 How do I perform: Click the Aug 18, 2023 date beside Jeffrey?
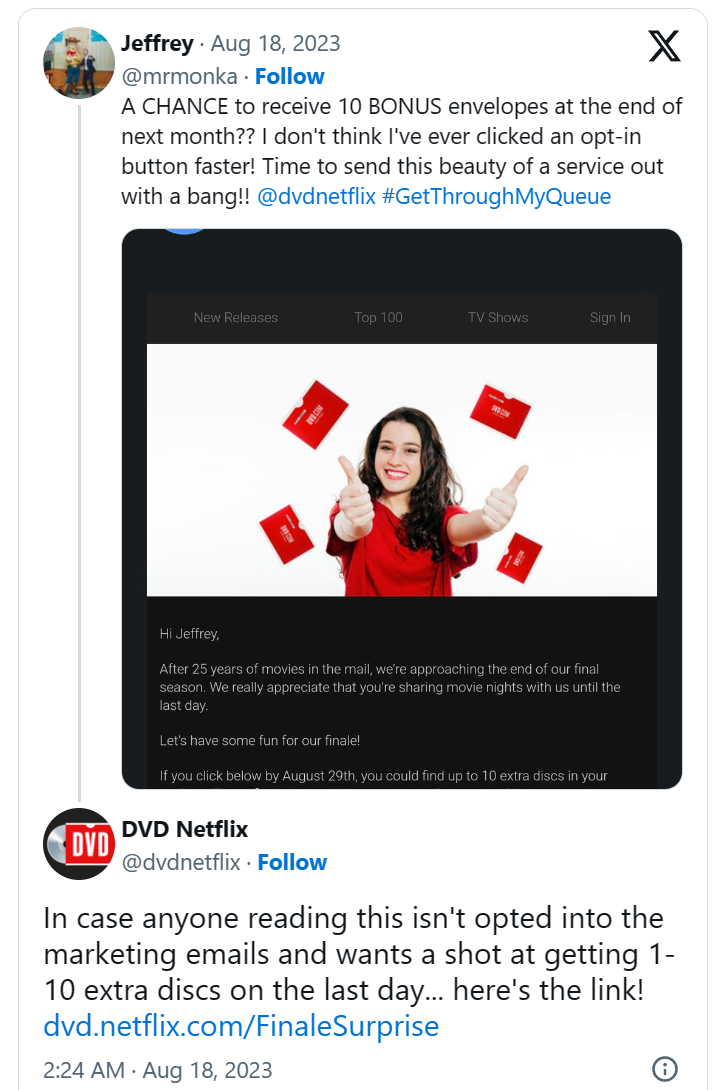point(276,44)
